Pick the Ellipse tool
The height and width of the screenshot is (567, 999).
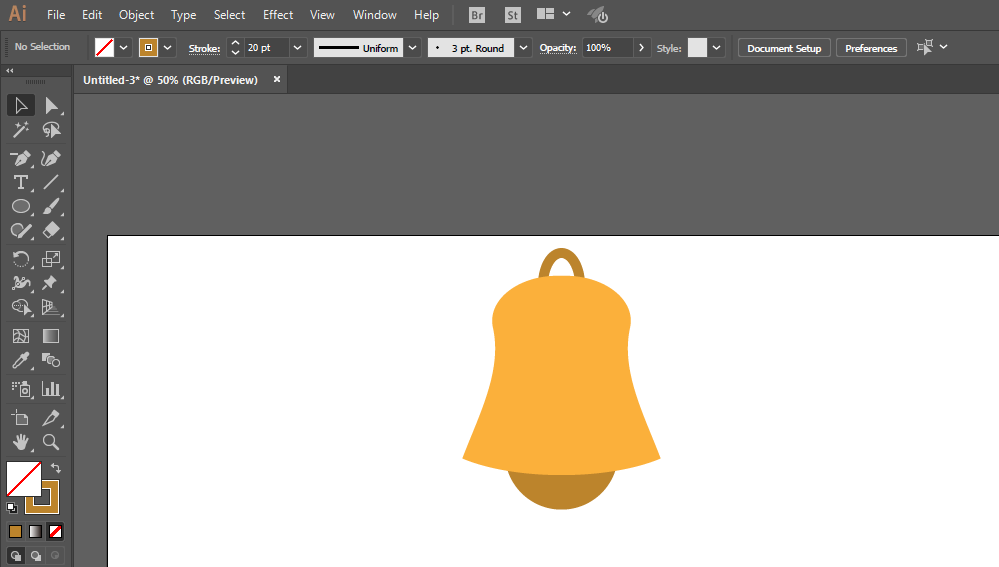[20, 206]
